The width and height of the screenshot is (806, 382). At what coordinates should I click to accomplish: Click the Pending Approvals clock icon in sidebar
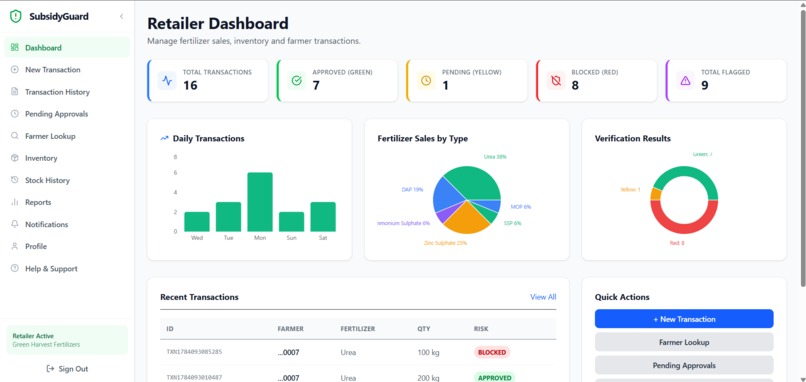tap(15, 114)
